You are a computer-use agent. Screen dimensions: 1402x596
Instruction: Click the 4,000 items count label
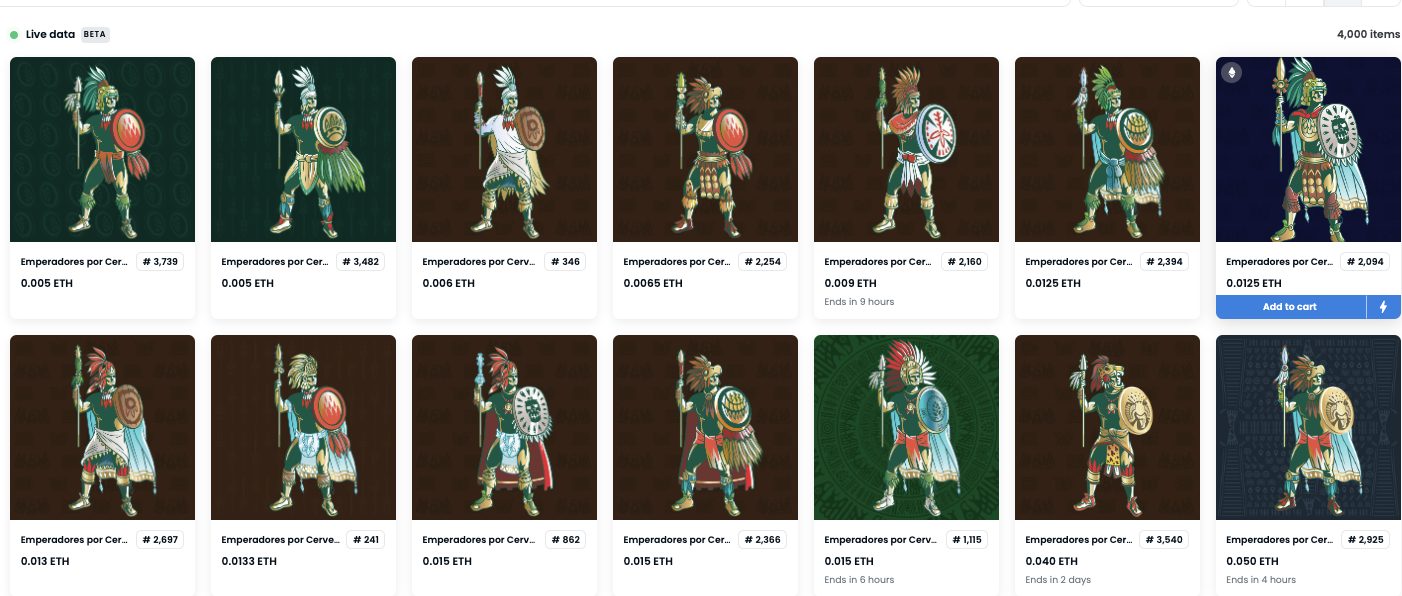click(1368, 34)
